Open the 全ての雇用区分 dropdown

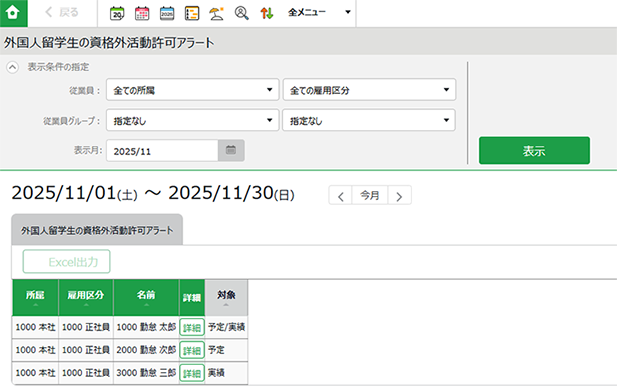[x=369, y=90]
